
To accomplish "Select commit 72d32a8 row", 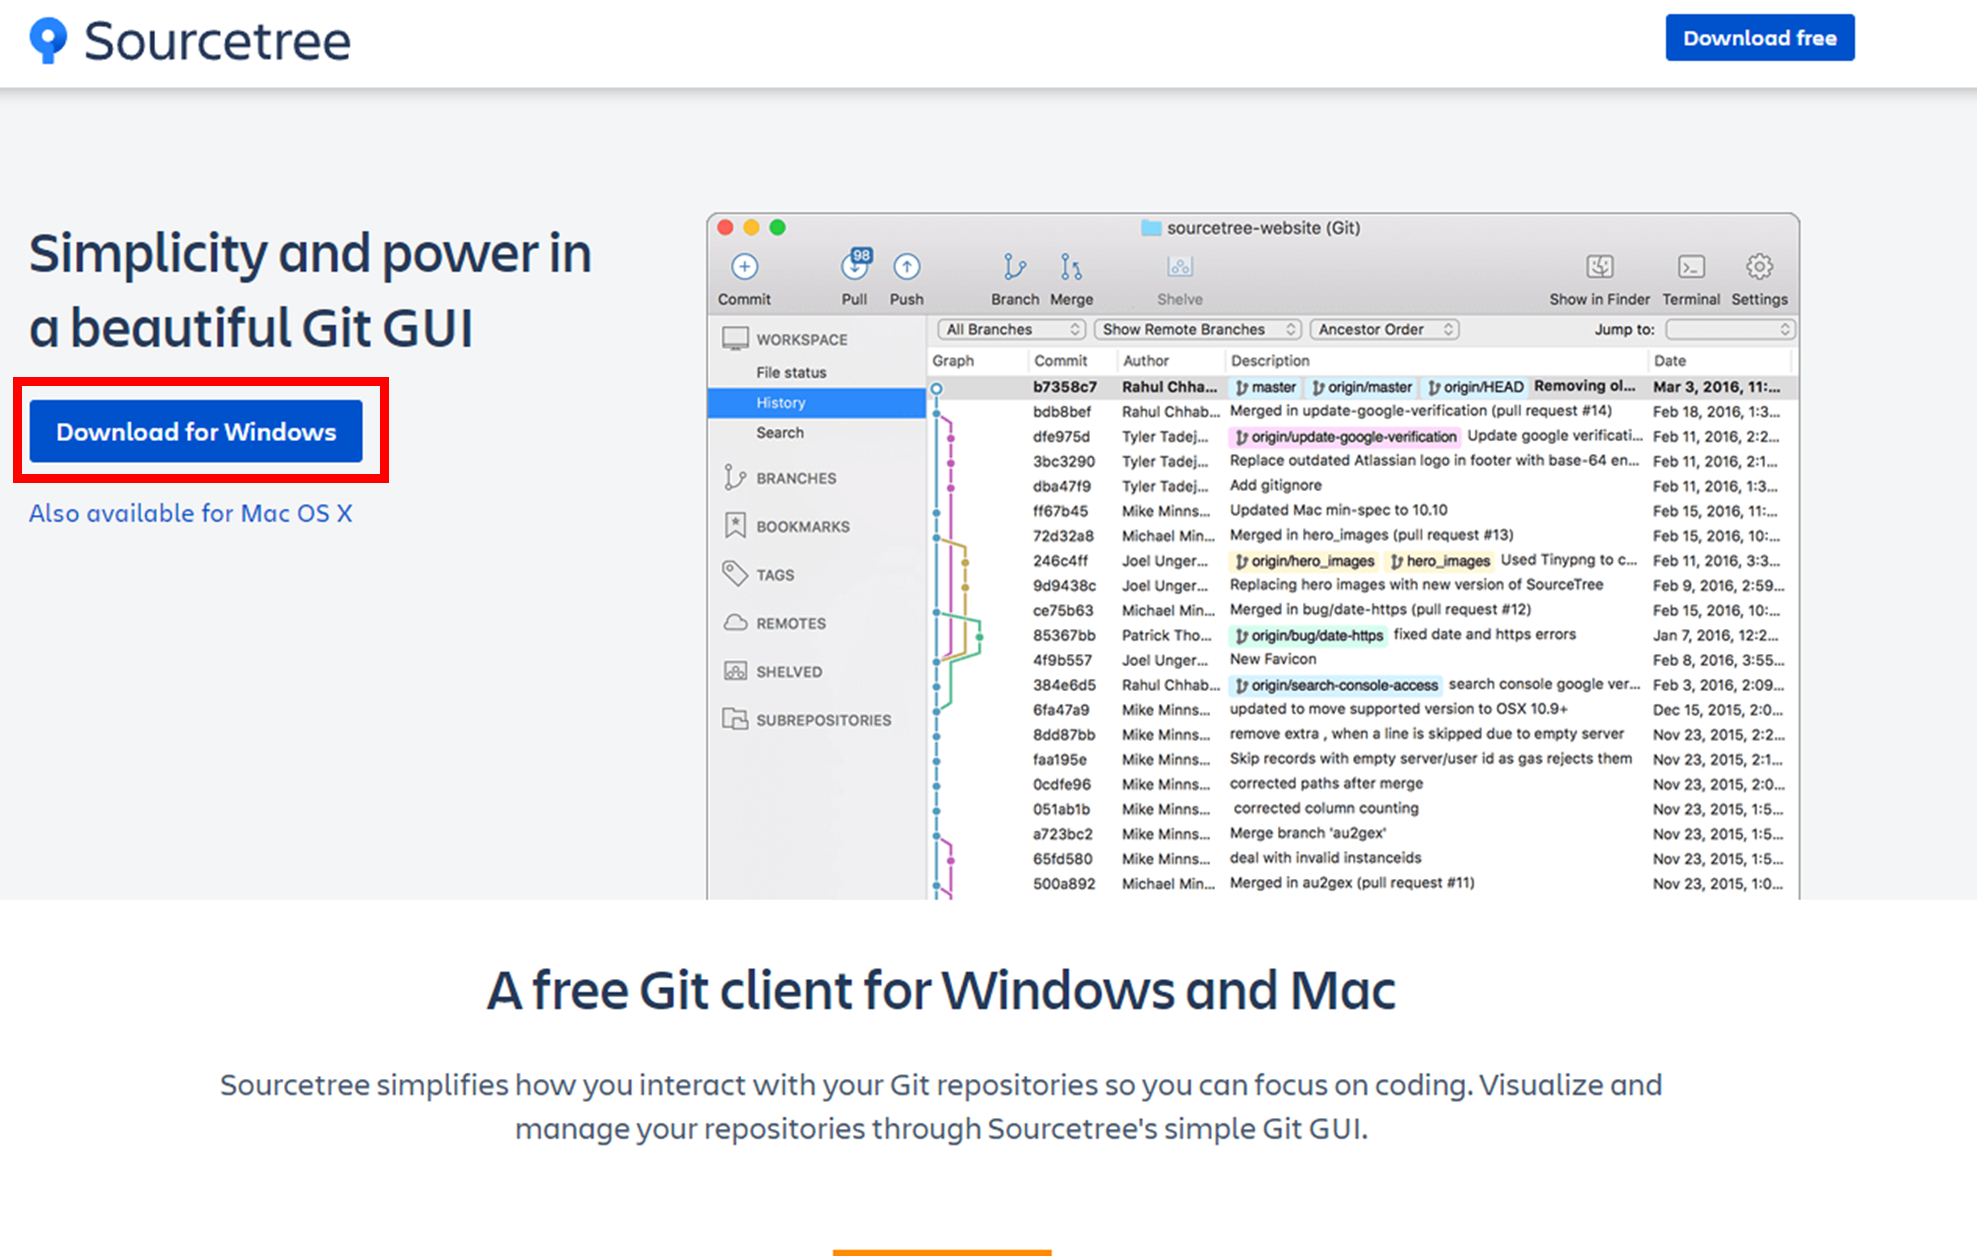I will (1361, 536).
